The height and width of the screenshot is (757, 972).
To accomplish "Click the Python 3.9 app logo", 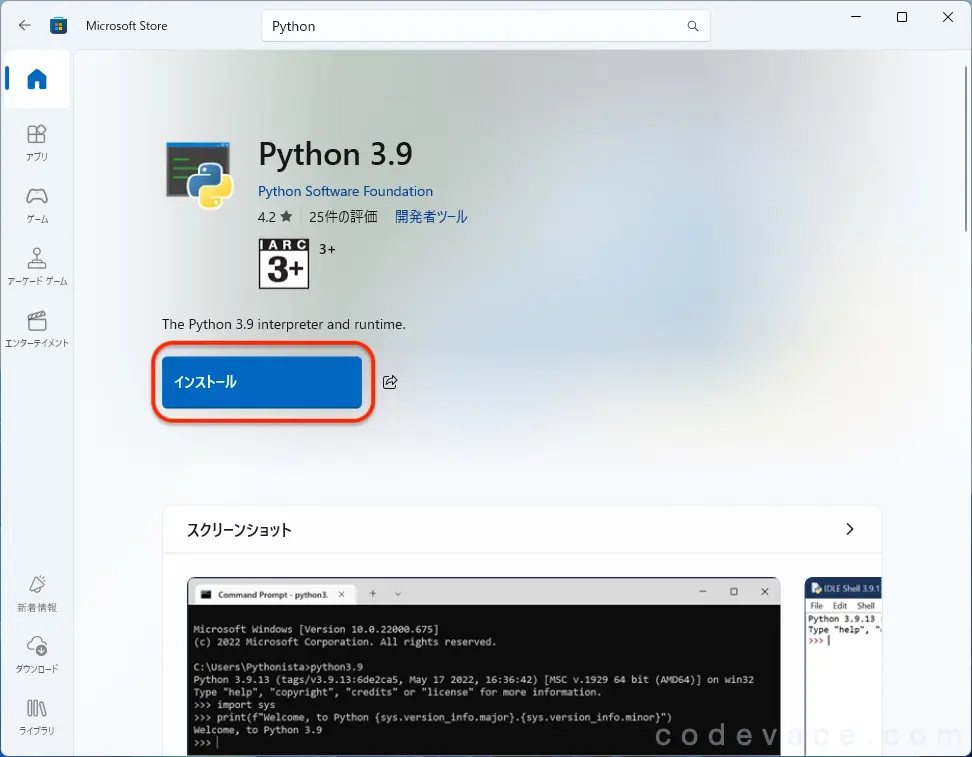I will coord(199,175).
